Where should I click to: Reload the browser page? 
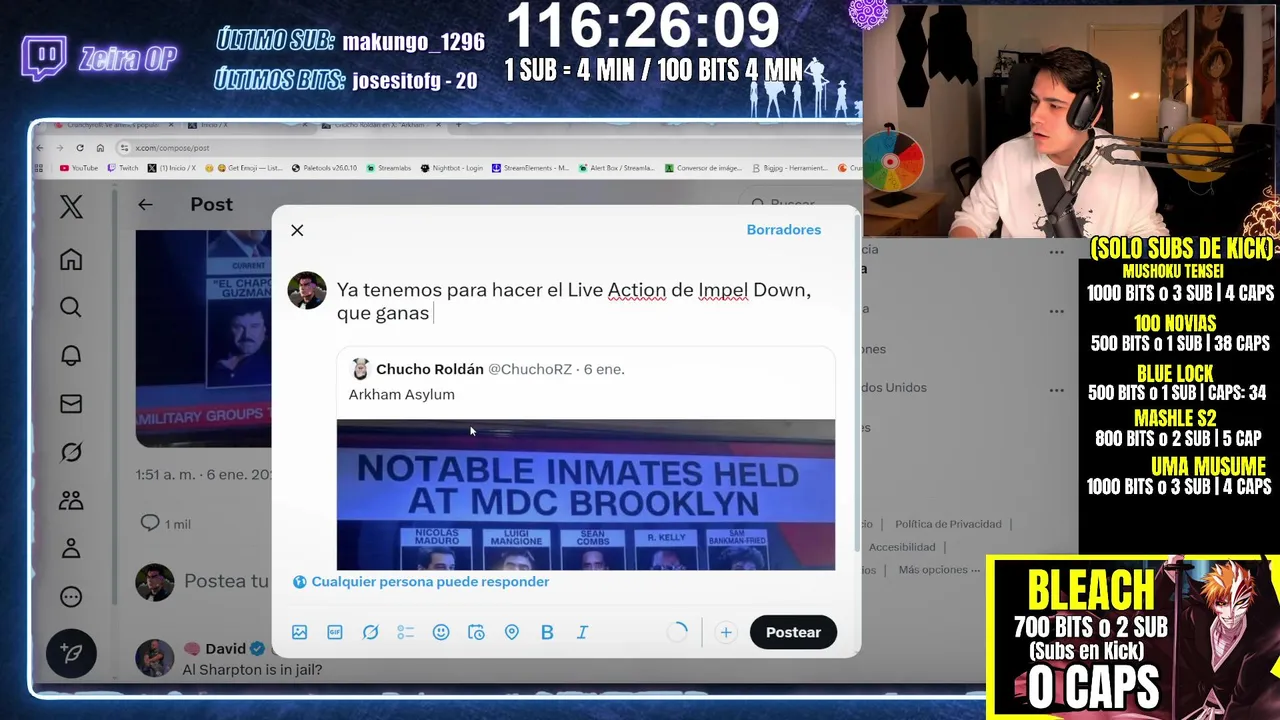81,148
